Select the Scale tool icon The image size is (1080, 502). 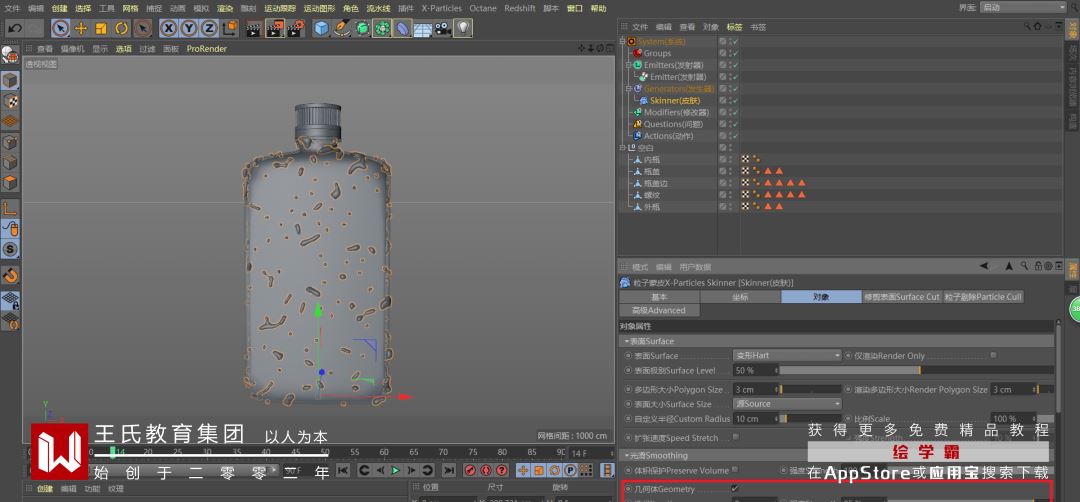coord(101,28)
